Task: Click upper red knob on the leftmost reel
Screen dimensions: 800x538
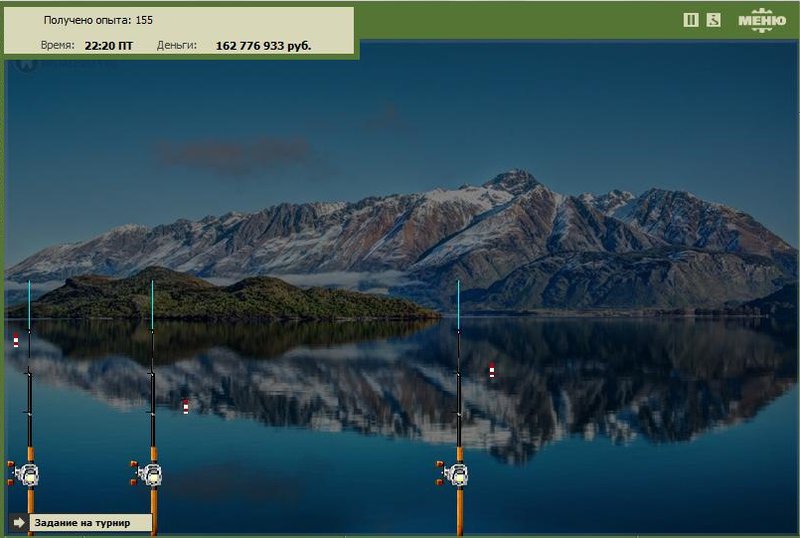Action: pos(11,464)
